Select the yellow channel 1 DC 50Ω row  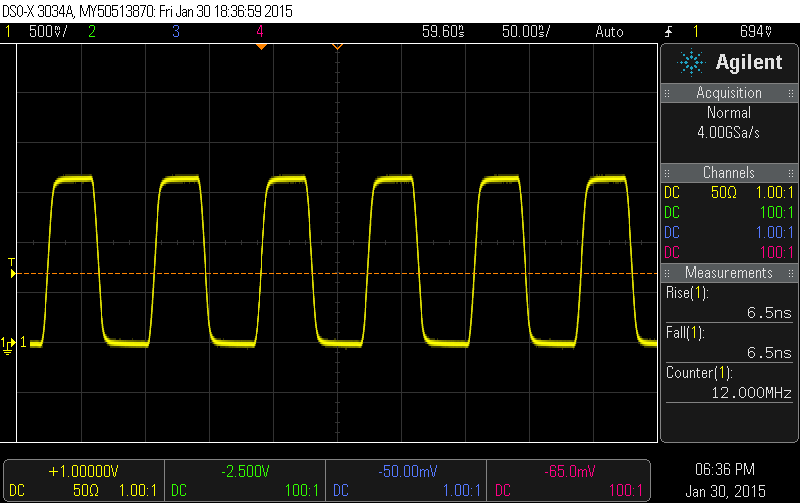point(729,193)
